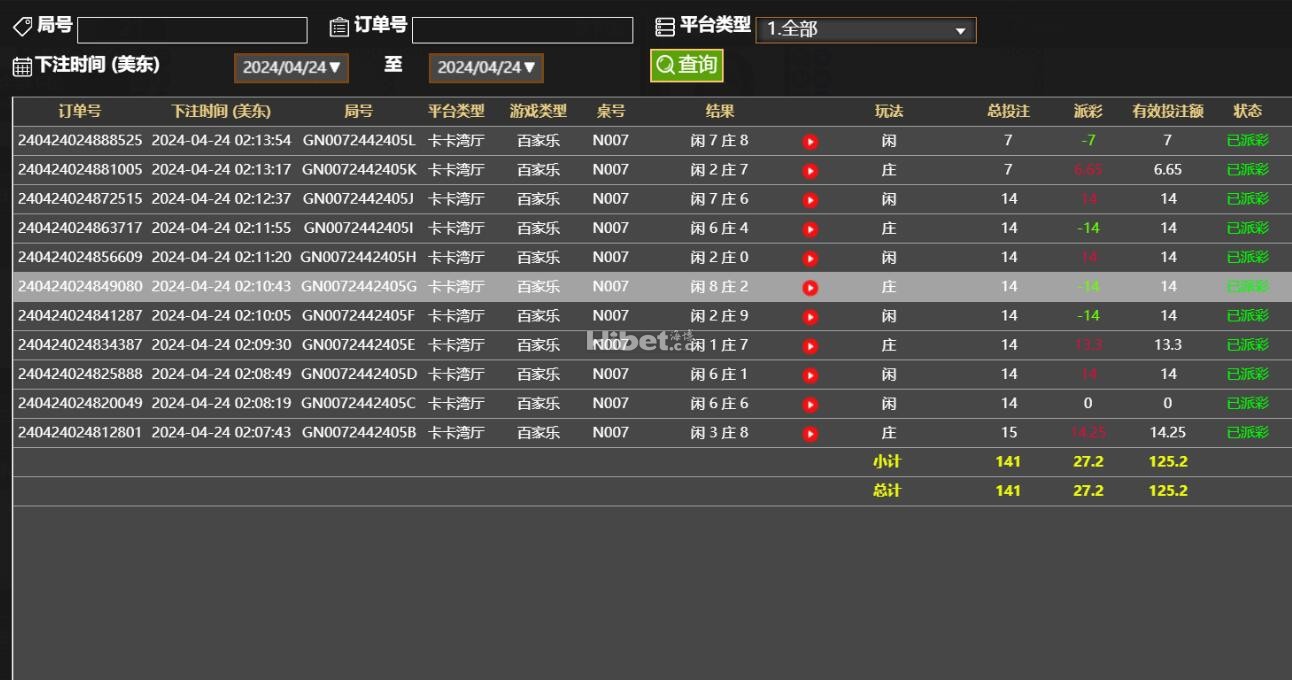Click the play icon for round GN0072442405H
Screen dimensions: 1292x680
point(810,258)
